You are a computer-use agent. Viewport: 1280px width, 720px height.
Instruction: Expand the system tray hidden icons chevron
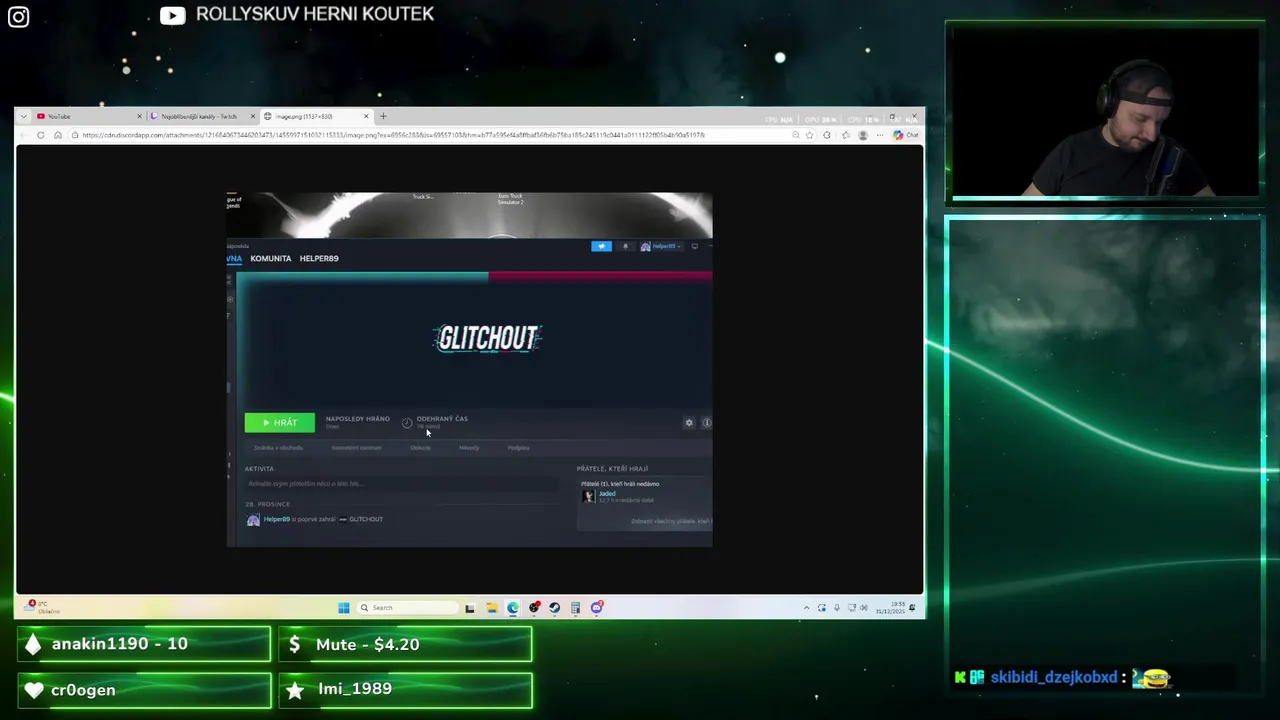pyautogui.click(x=806, y=607)
